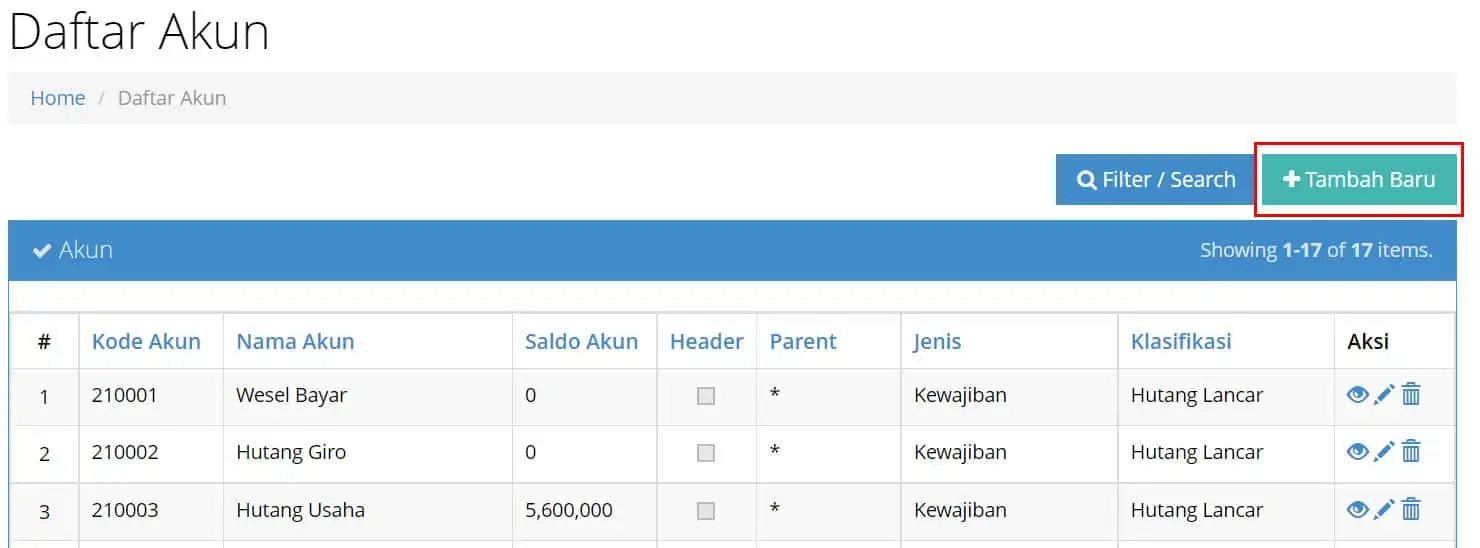1480x548 pixels.
Task: Click Tambah Baru to add account
Action: (x=1359, y=180)
